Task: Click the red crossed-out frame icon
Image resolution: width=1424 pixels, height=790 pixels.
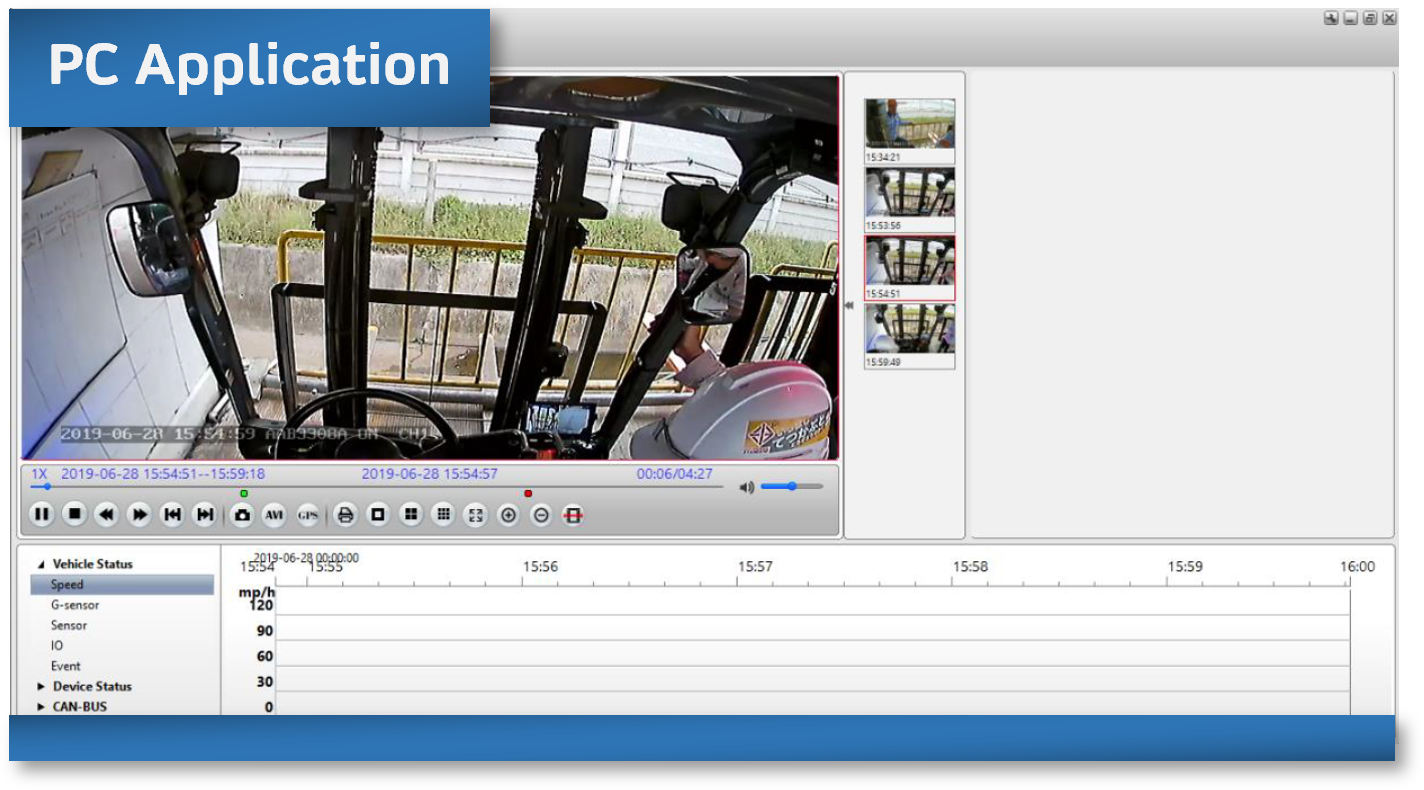Action: pyautogui.click(x=573, y=515)
